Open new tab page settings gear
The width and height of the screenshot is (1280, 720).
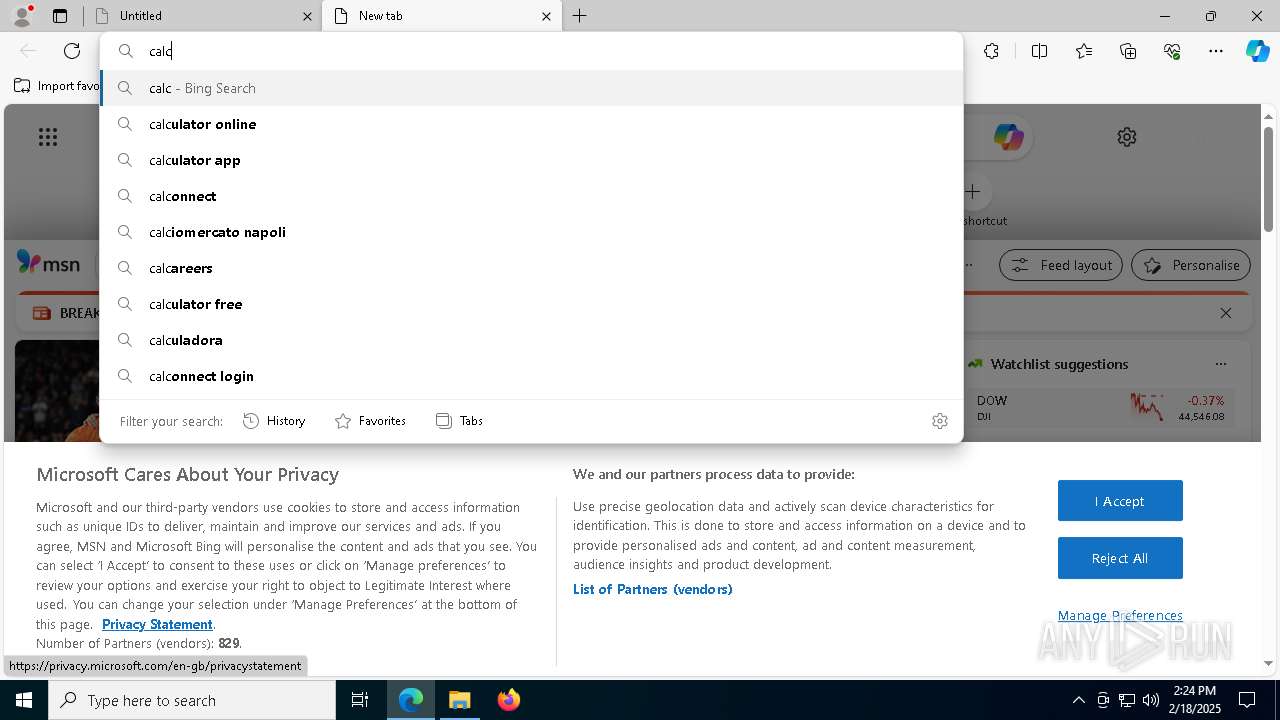[1127, 137]
